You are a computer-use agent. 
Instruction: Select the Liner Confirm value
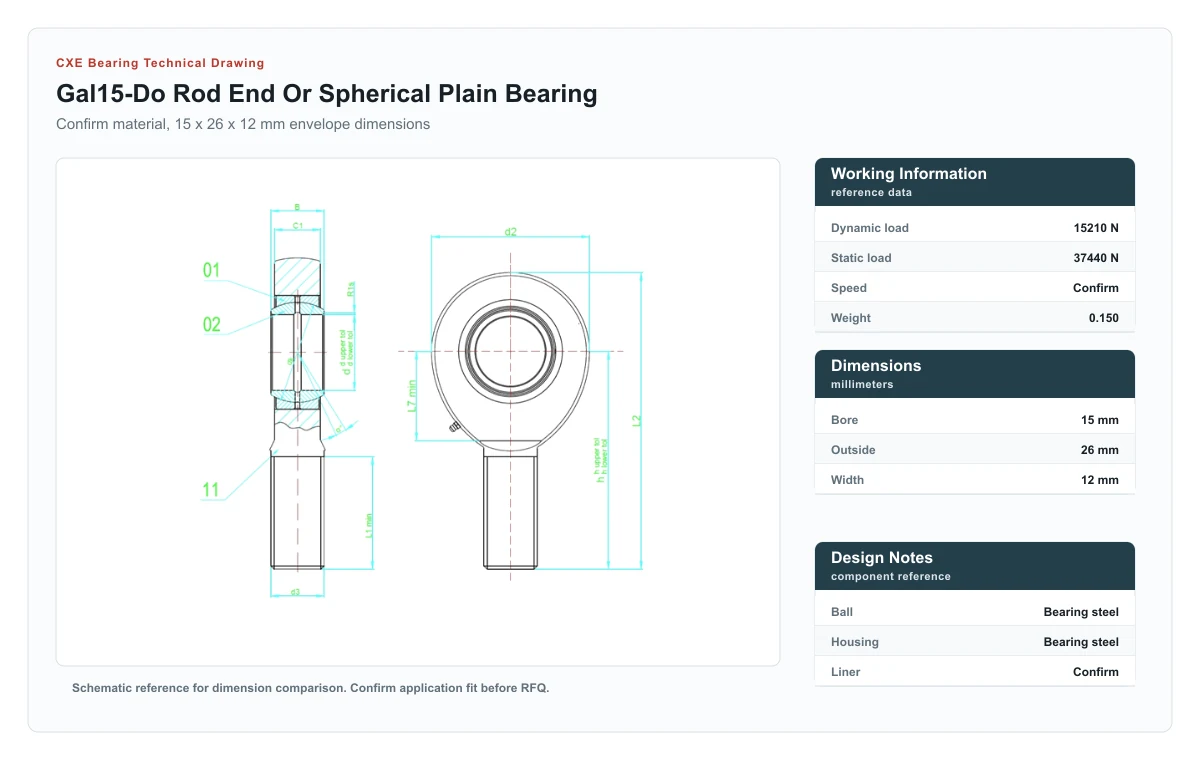pyautogui.click(x=1096, y=672)
